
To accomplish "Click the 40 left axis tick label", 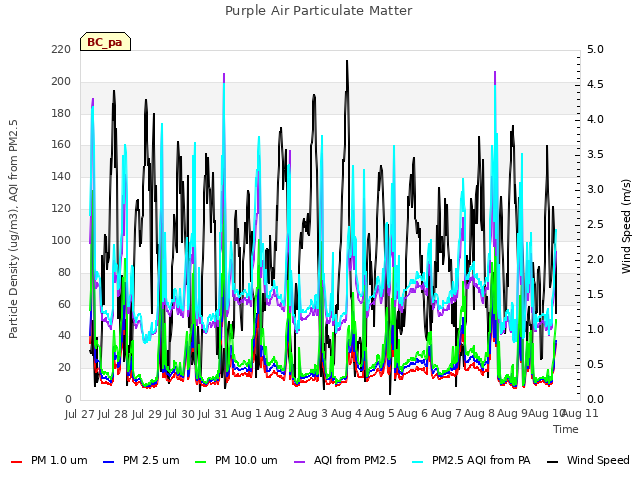I will coord(64,336).
